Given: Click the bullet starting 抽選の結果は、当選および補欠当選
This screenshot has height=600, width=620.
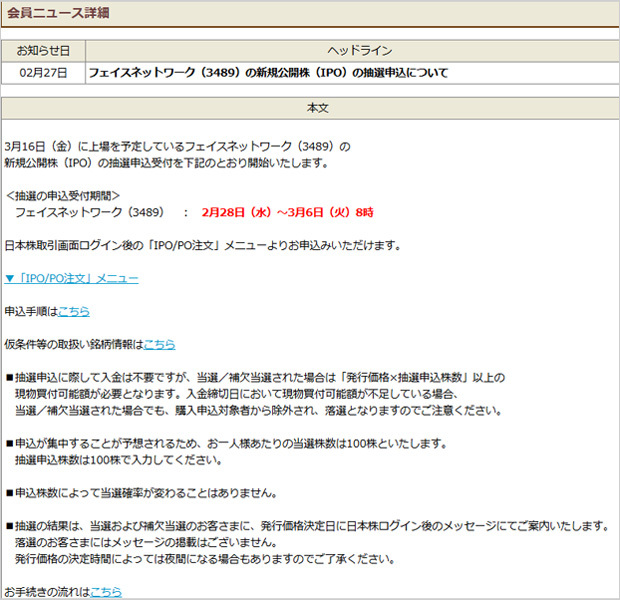Looking at the screenshot, I should [308, 526].
